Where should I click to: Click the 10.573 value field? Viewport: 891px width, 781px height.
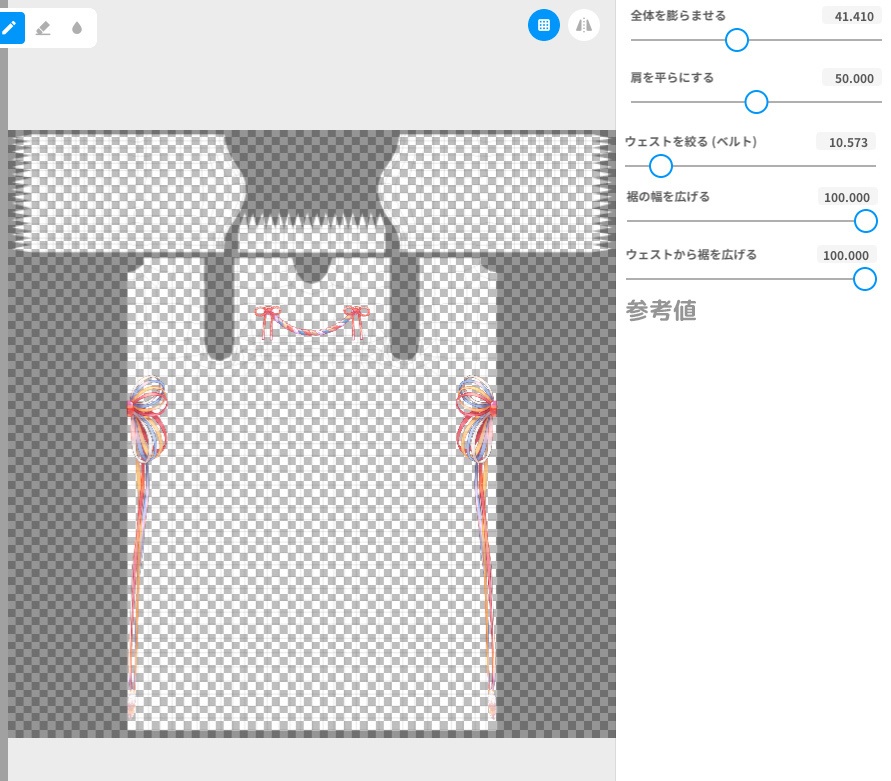[x=847, y=141]
